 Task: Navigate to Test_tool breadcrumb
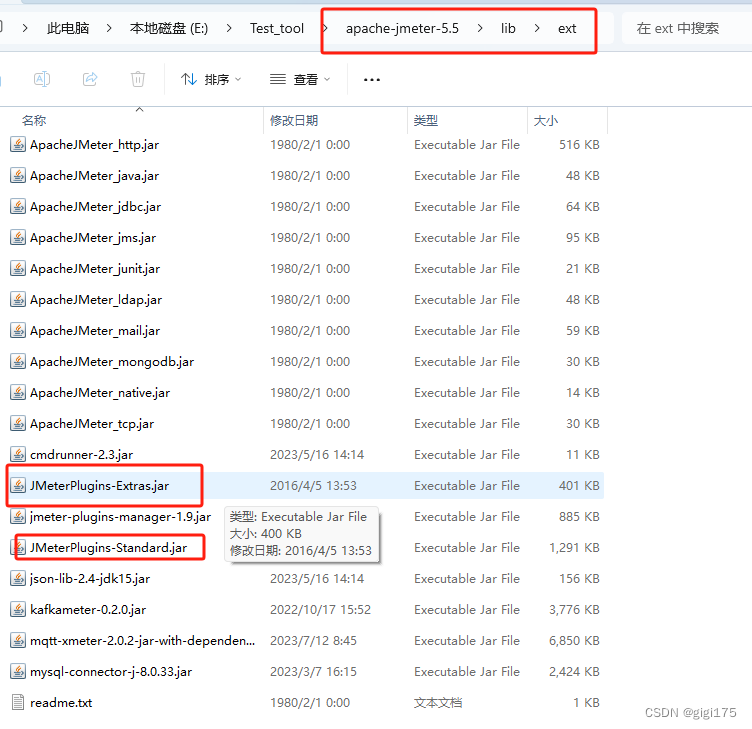click(x=277, y=29)
